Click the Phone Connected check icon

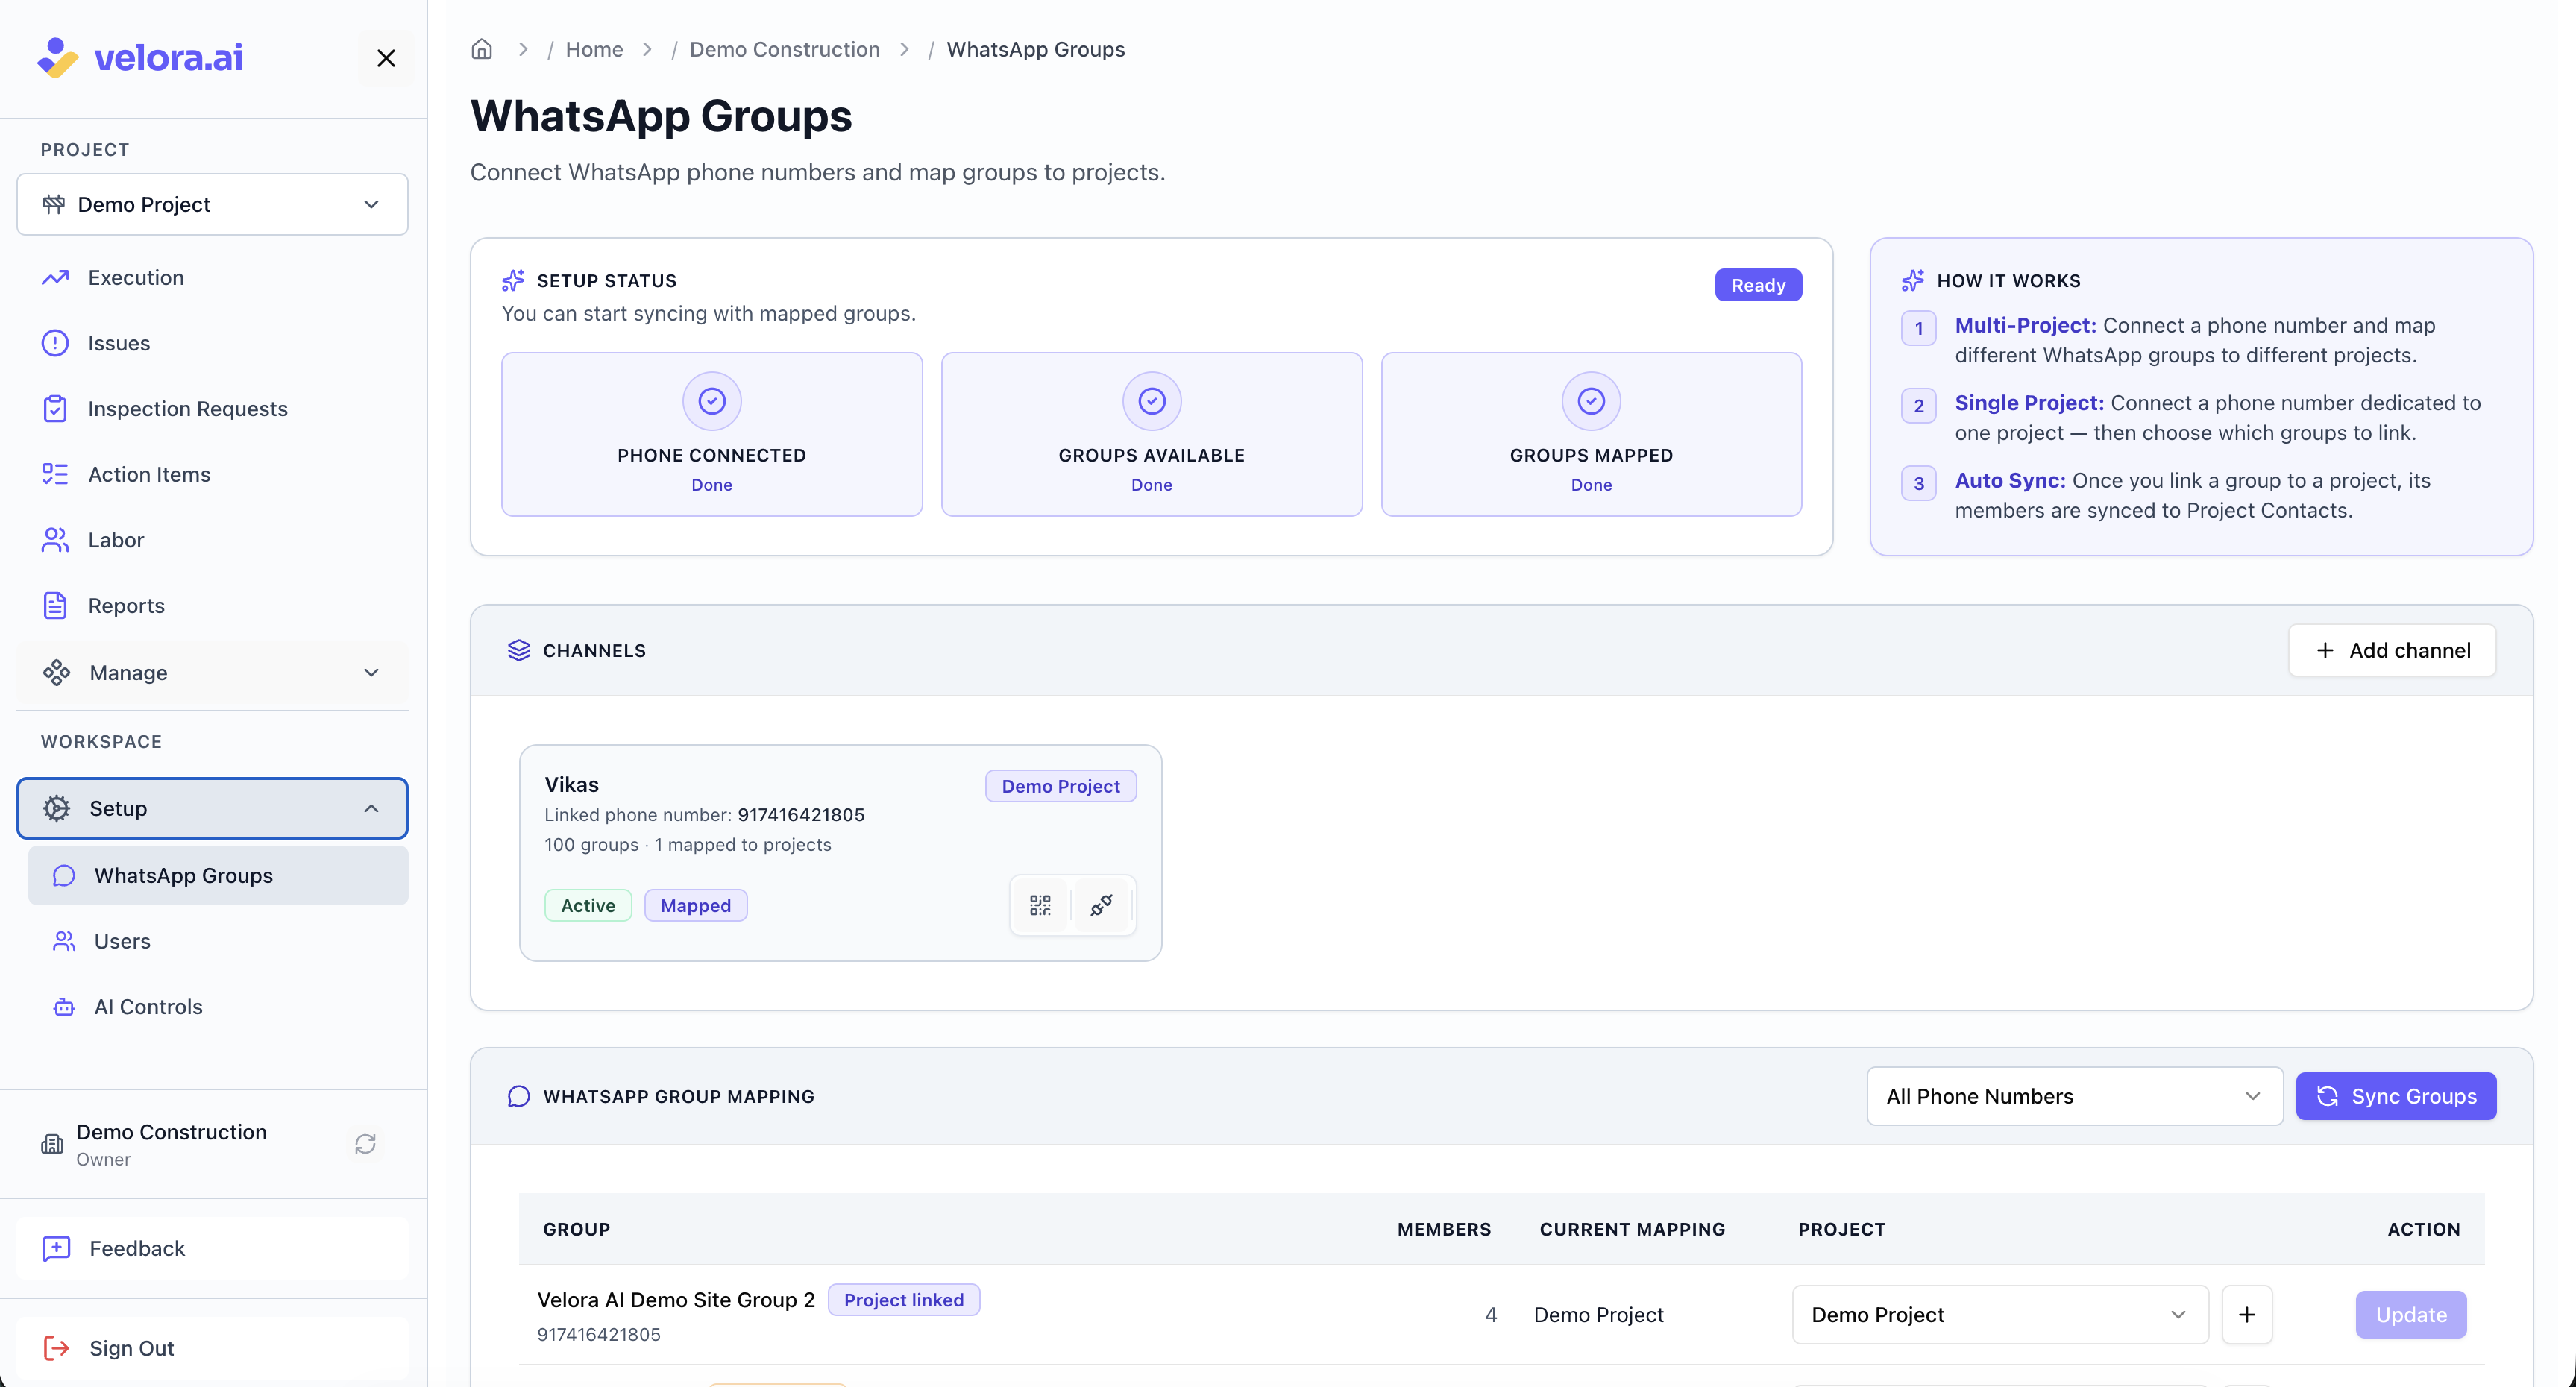712,401
